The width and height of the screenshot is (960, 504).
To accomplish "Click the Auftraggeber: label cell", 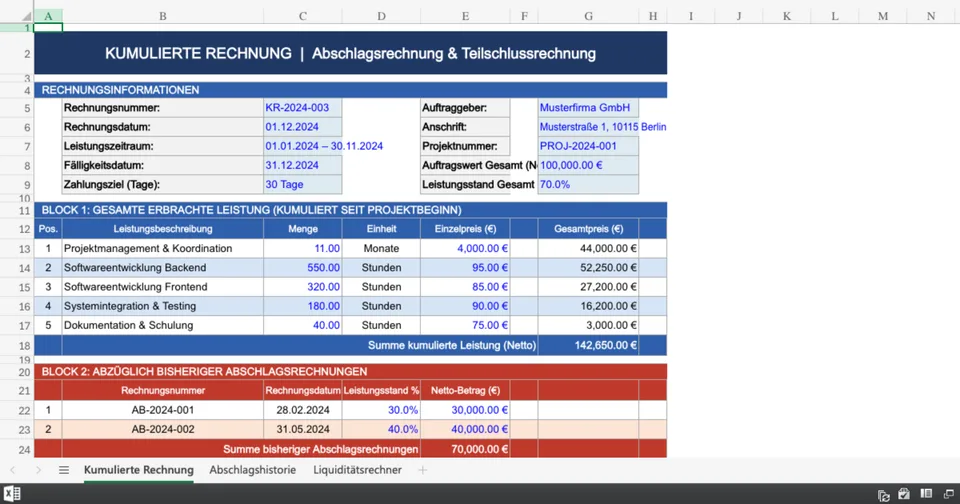I will (x=465, y=108).
